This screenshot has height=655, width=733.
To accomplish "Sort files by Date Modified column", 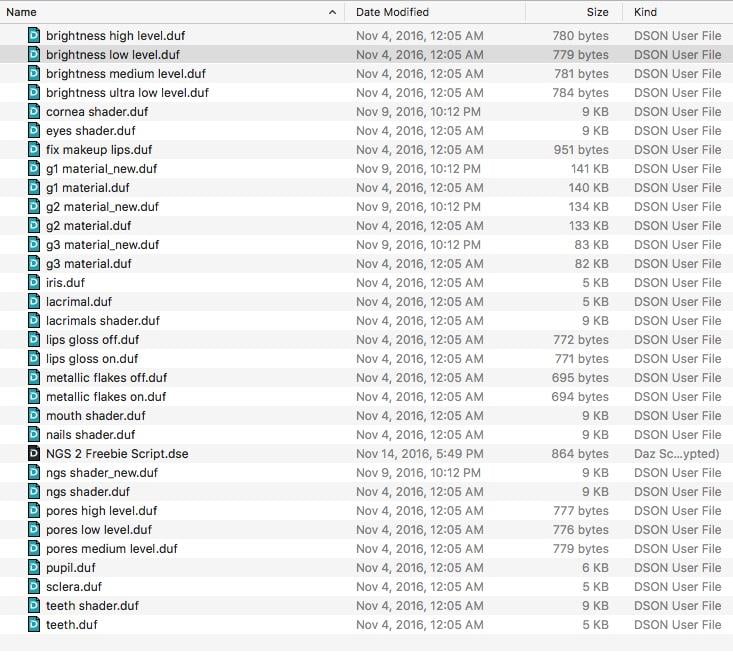I will pyautogui.click(x=392, y=12).
